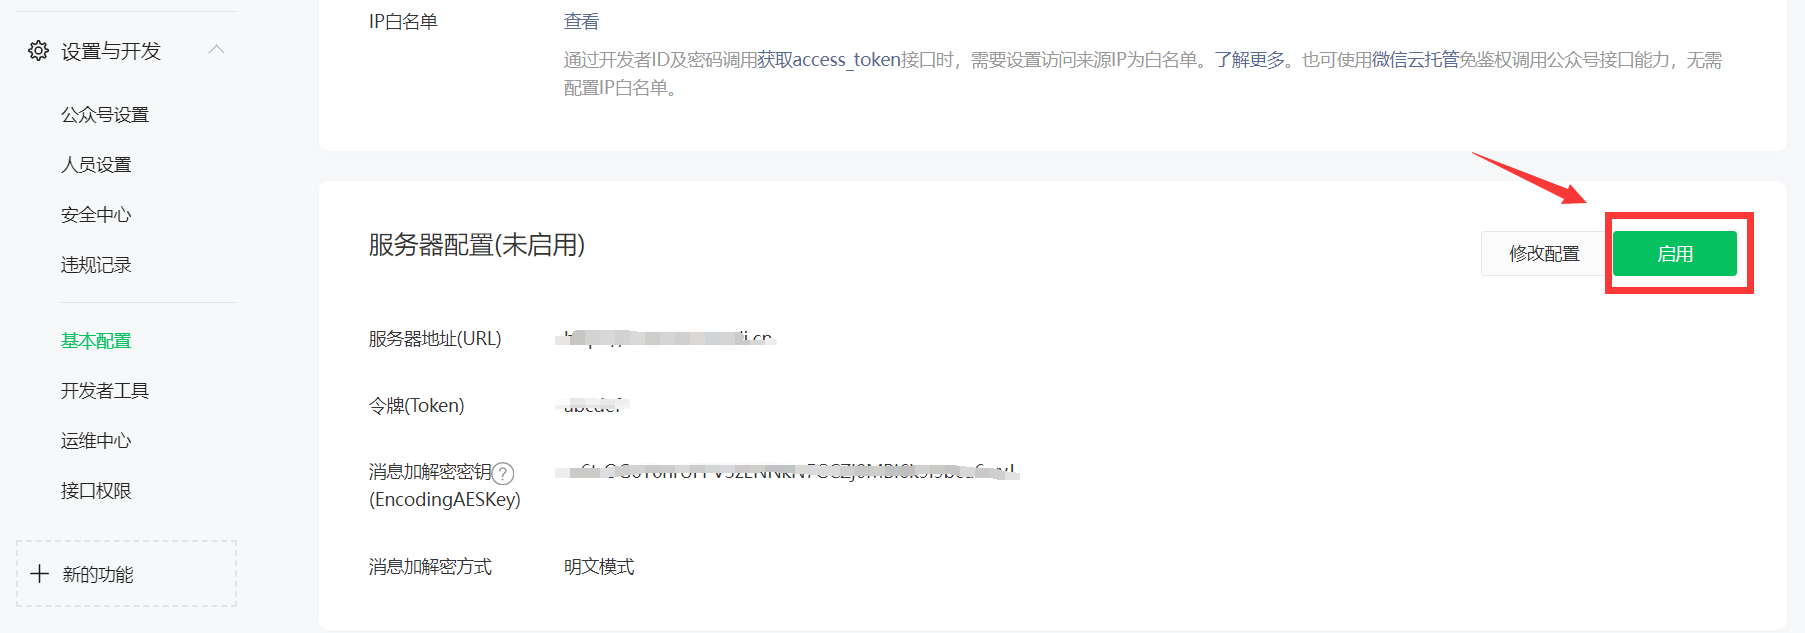Enable server config with 启用 button

(1675, 254)
